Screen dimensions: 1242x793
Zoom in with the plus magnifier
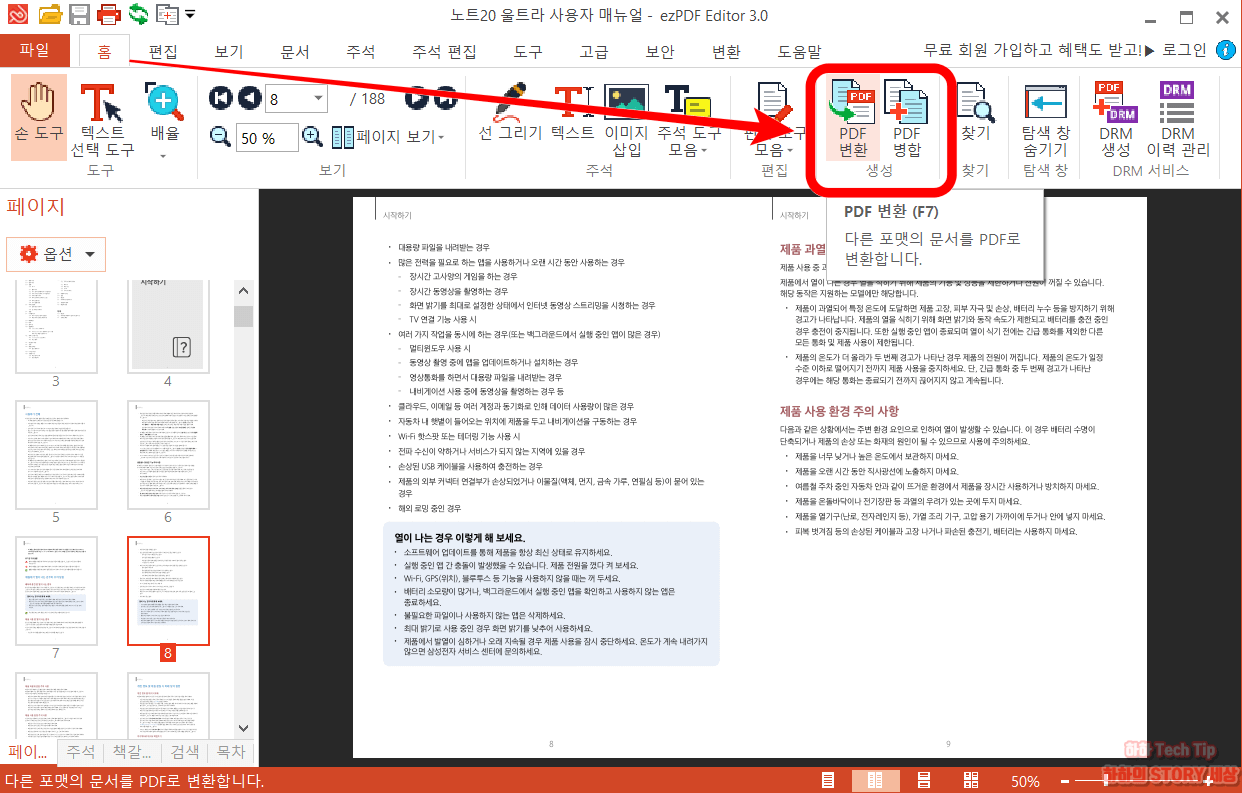coord(312,136)
